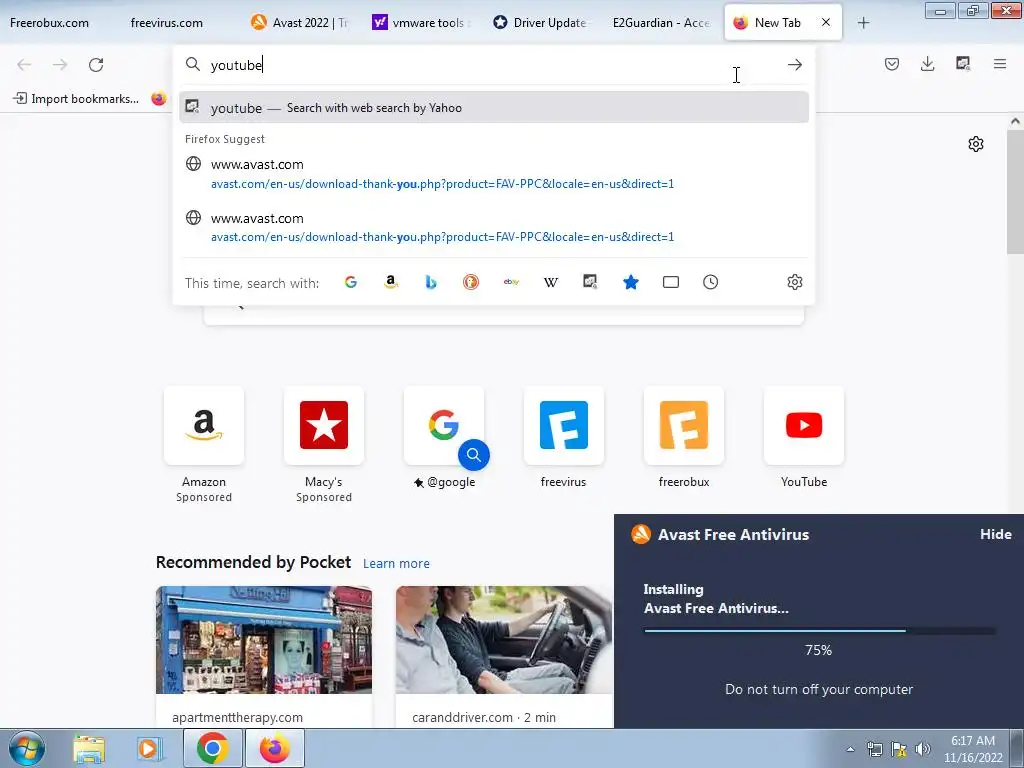This screenshot has height=768, width=1024.
Task: Select the second www.avast.com suggestion
Action: pos(494,227)
